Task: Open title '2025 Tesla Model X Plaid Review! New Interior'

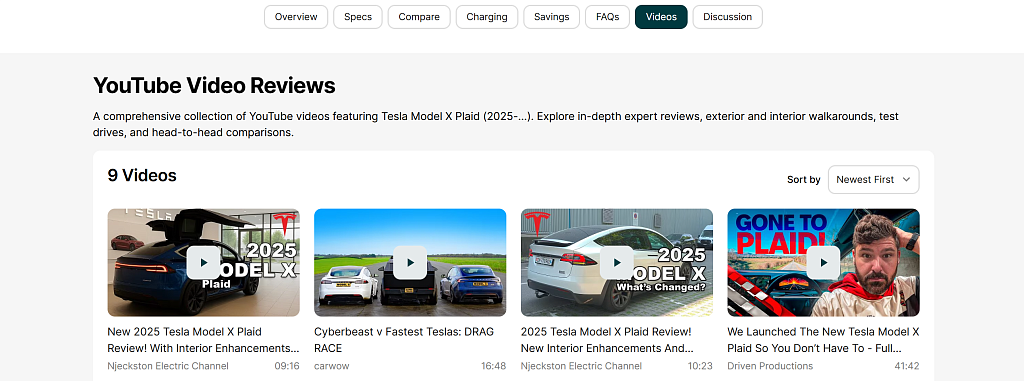Action: [x=607, y=340]
